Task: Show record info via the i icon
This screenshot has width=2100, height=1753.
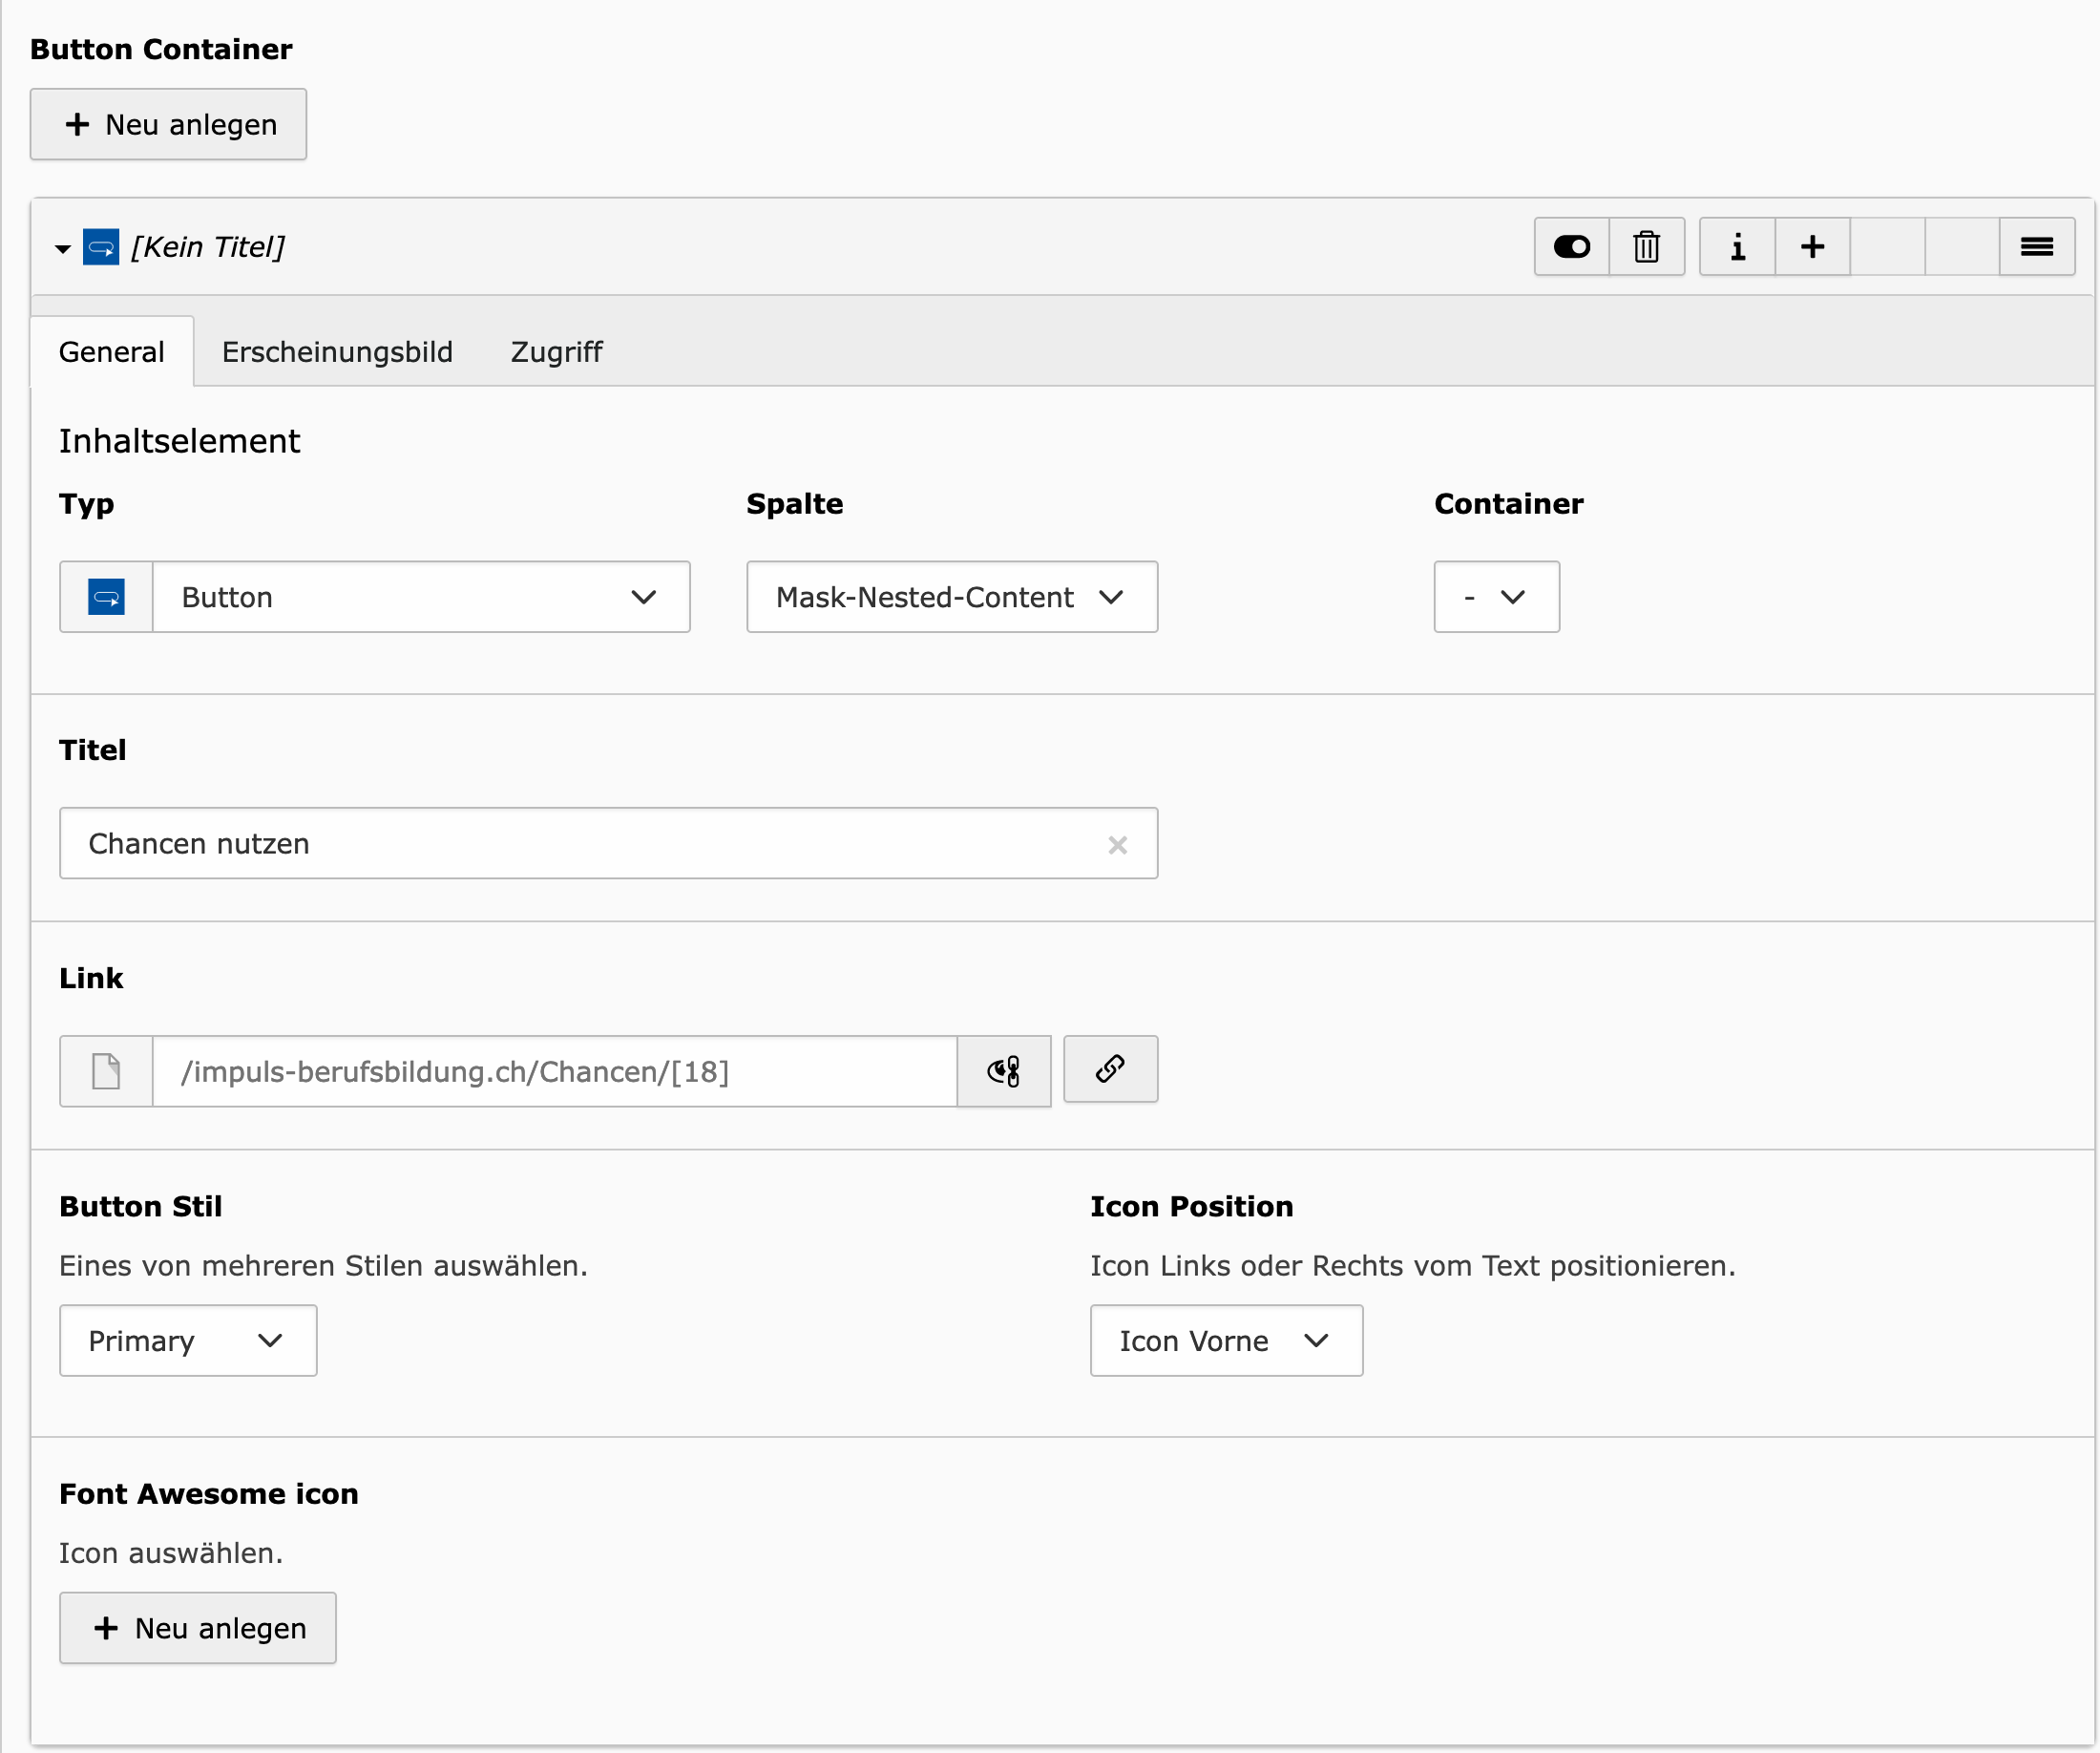Action: point(1737,247)
